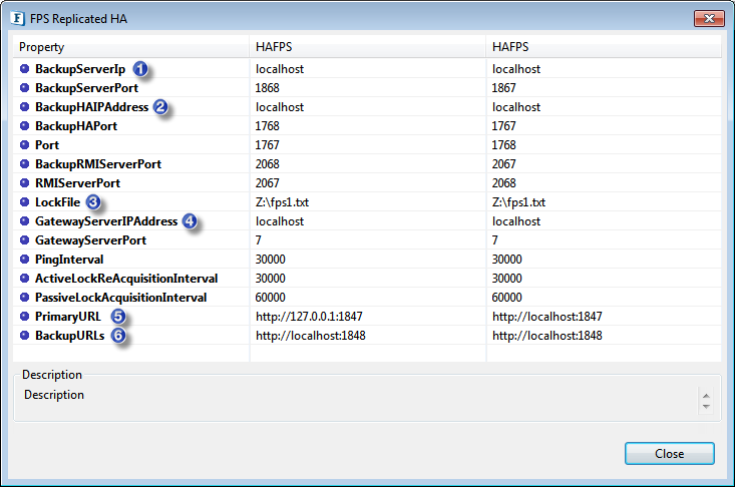Image resolution: width=735 pixels, height=487 pixels.
Task: Select the PrimaryURL property name
Action: [x=68, y=316]
